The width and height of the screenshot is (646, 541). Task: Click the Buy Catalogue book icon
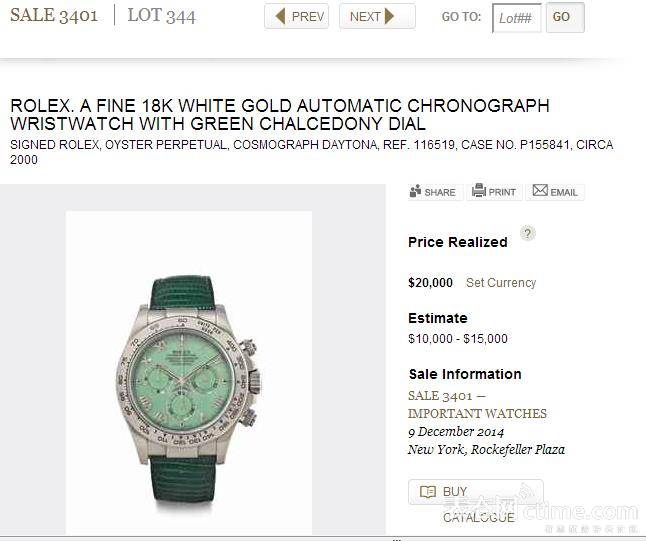[428, 492]
